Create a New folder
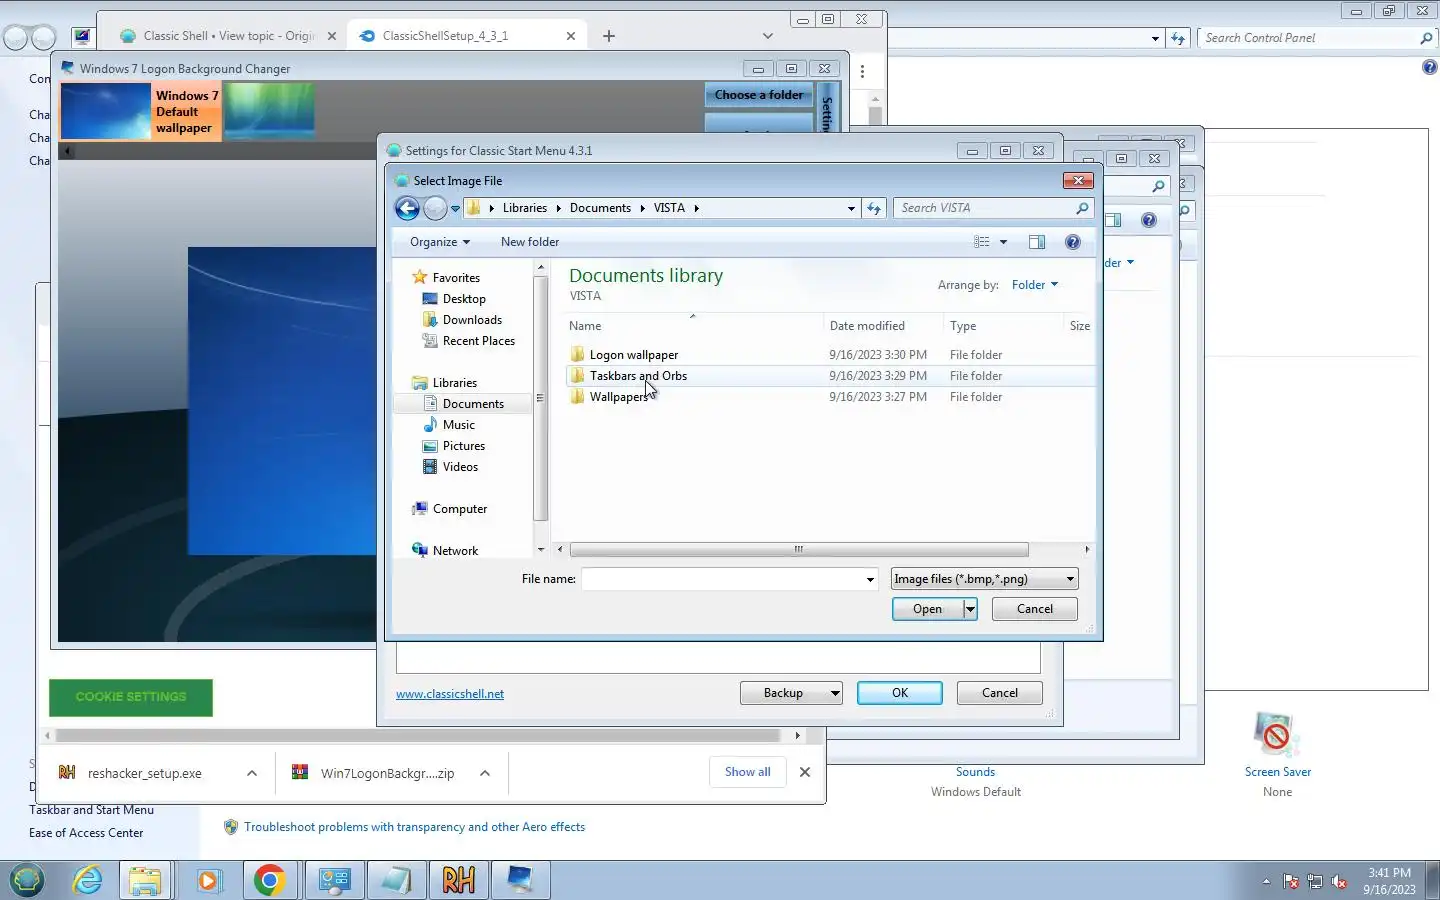This screenshot has height=900, width=1440. [530, 242]
